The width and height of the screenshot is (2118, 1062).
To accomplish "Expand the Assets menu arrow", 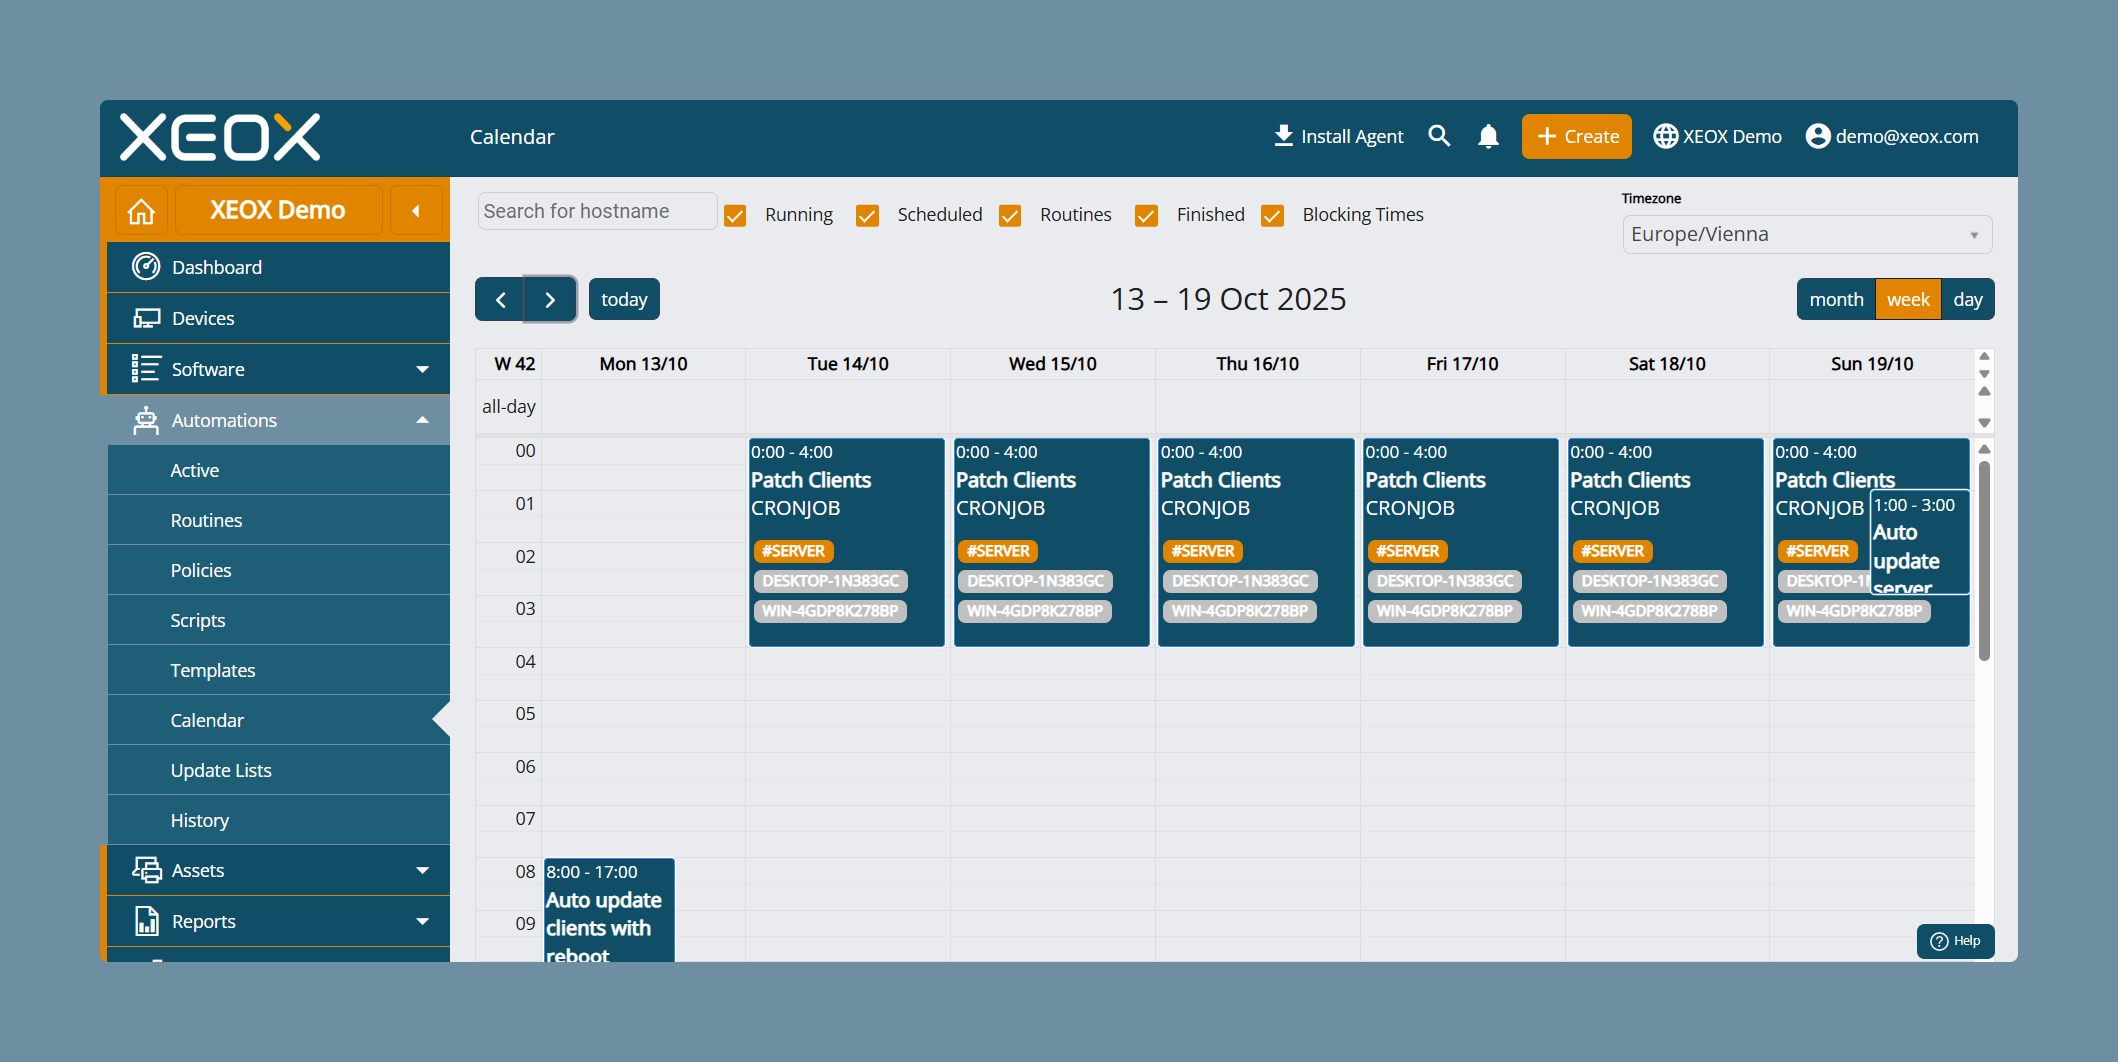I will click(x=422, y=870).
